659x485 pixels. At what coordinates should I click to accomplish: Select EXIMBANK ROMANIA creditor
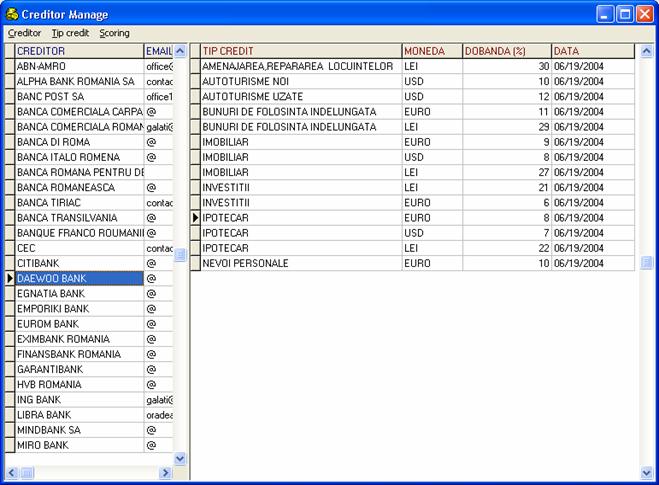tap(79, 339)
